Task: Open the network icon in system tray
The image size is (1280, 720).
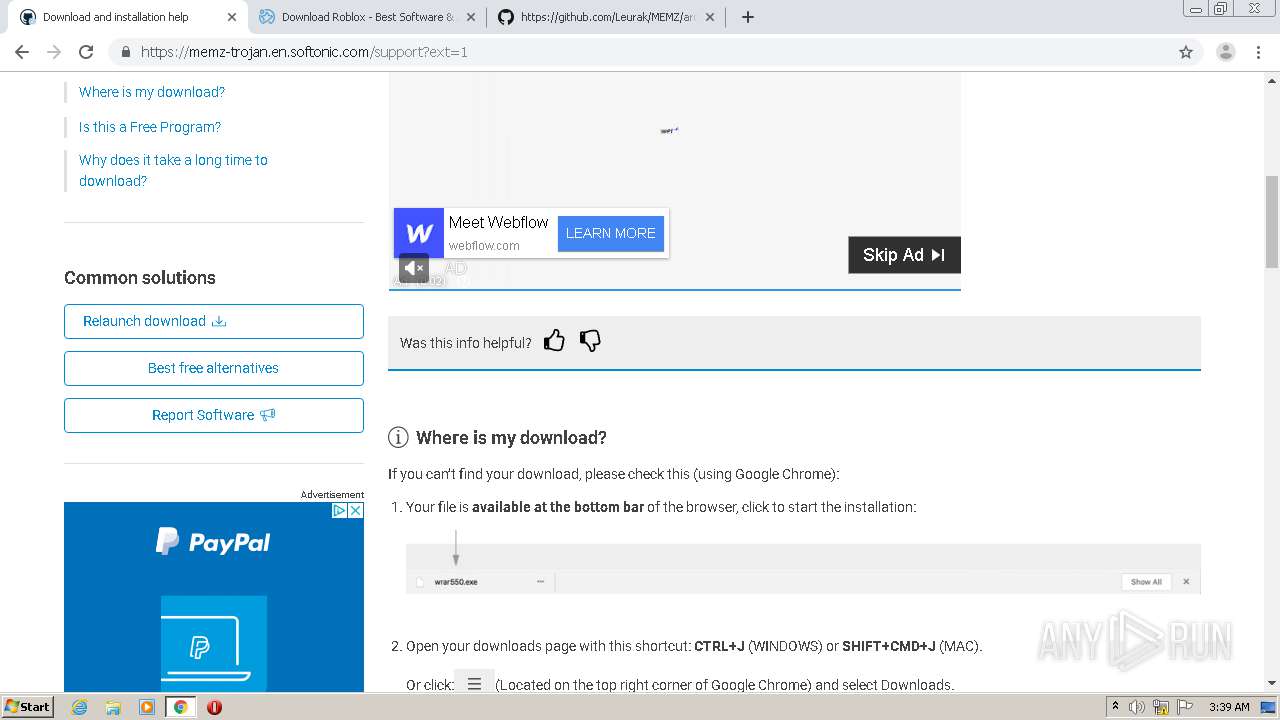Action: pyautogui.click(x=1161, y=707)
